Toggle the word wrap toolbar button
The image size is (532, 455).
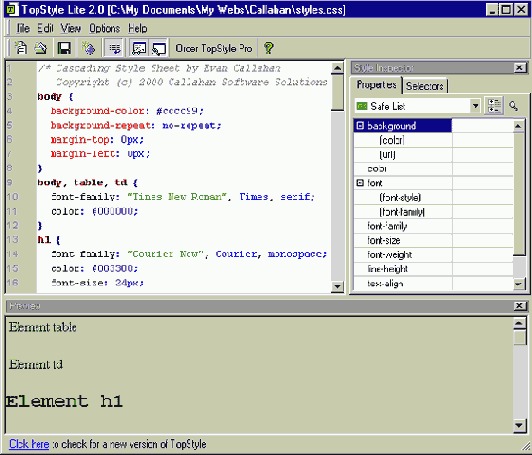114,48
